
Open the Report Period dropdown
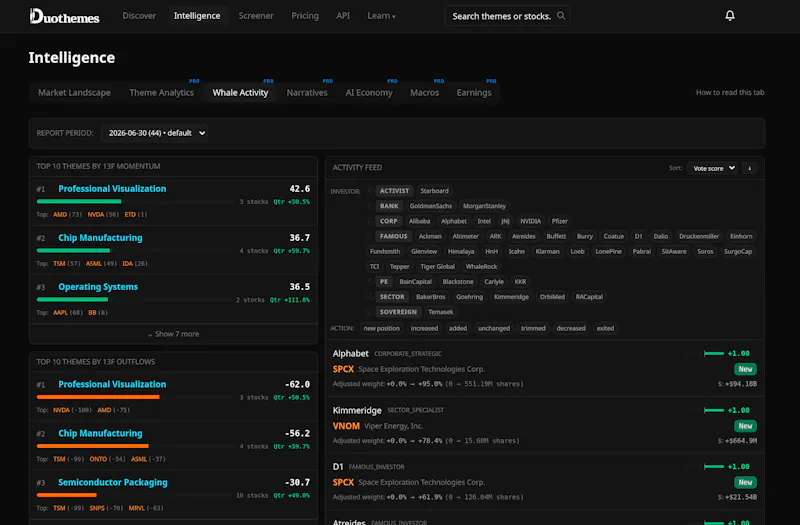coord(155,133)
